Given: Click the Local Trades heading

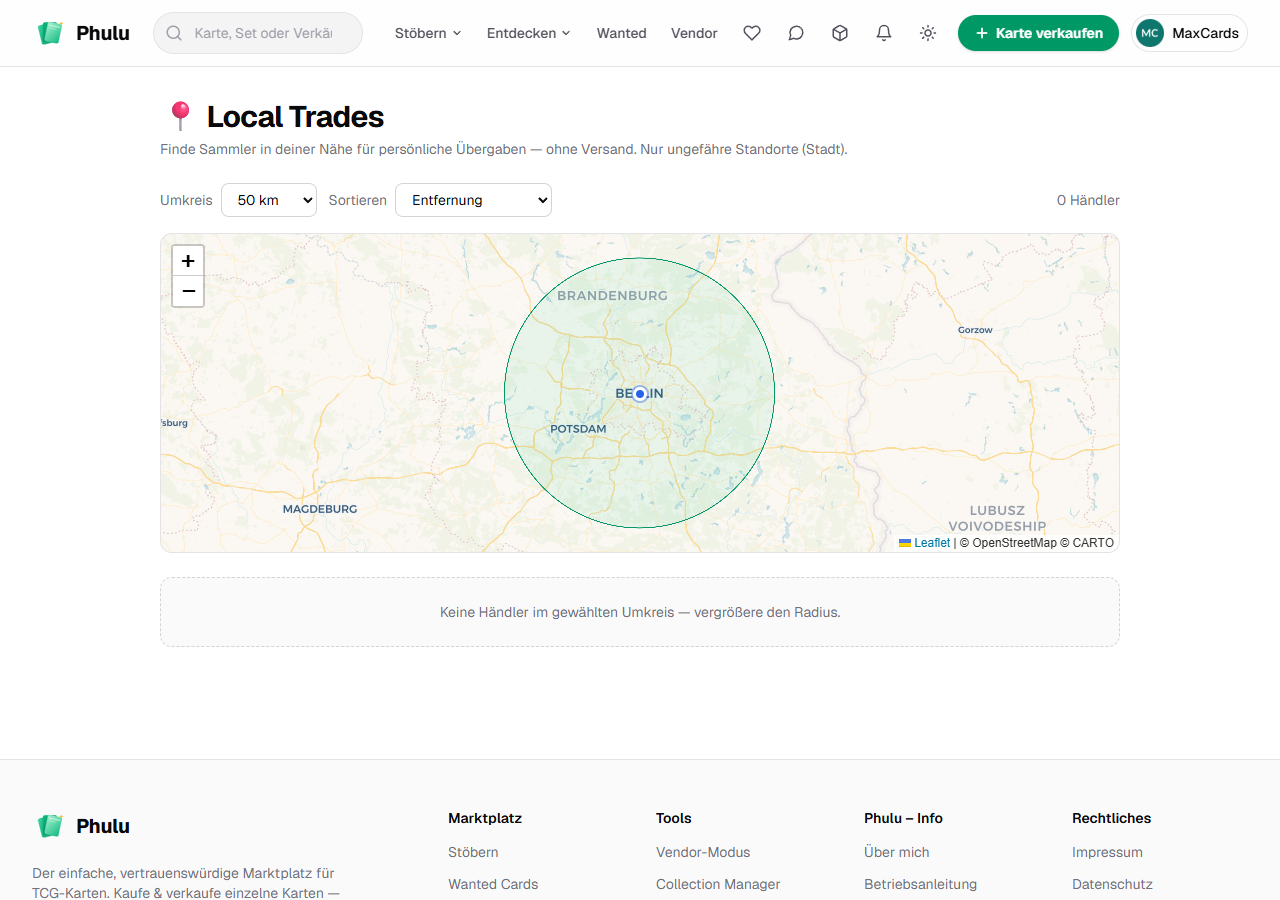Looking at the screenshot, I should tap(295, 117).
